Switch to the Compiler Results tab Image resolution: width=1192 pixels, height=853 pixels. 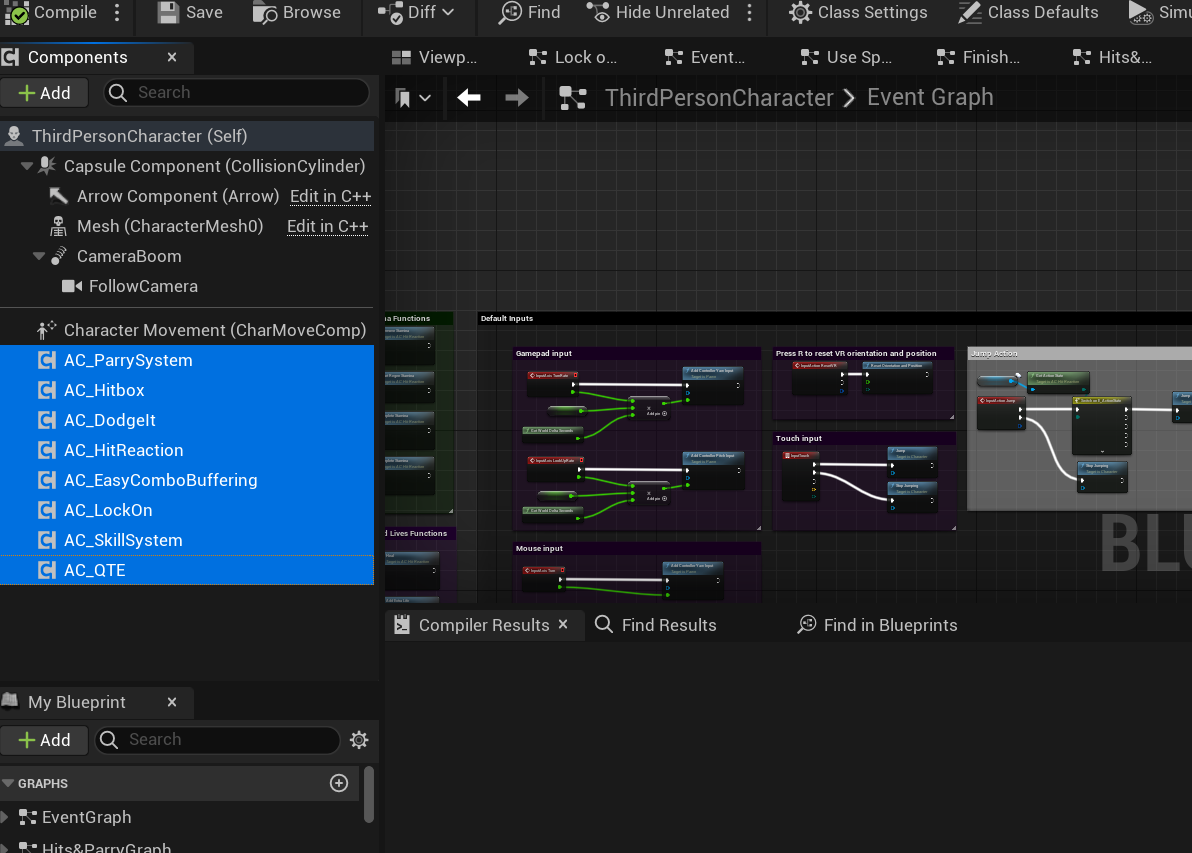(x=484, y=624)
